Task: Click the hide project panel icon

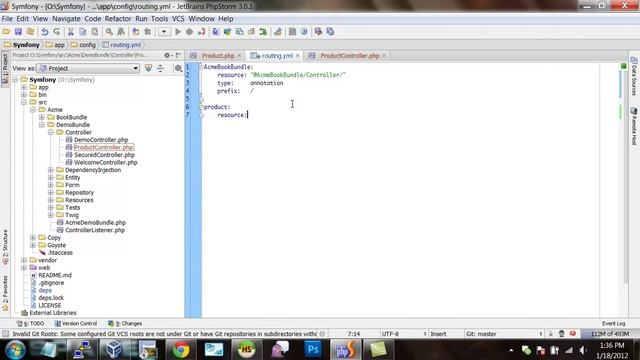Action: [x=178, y=55]
